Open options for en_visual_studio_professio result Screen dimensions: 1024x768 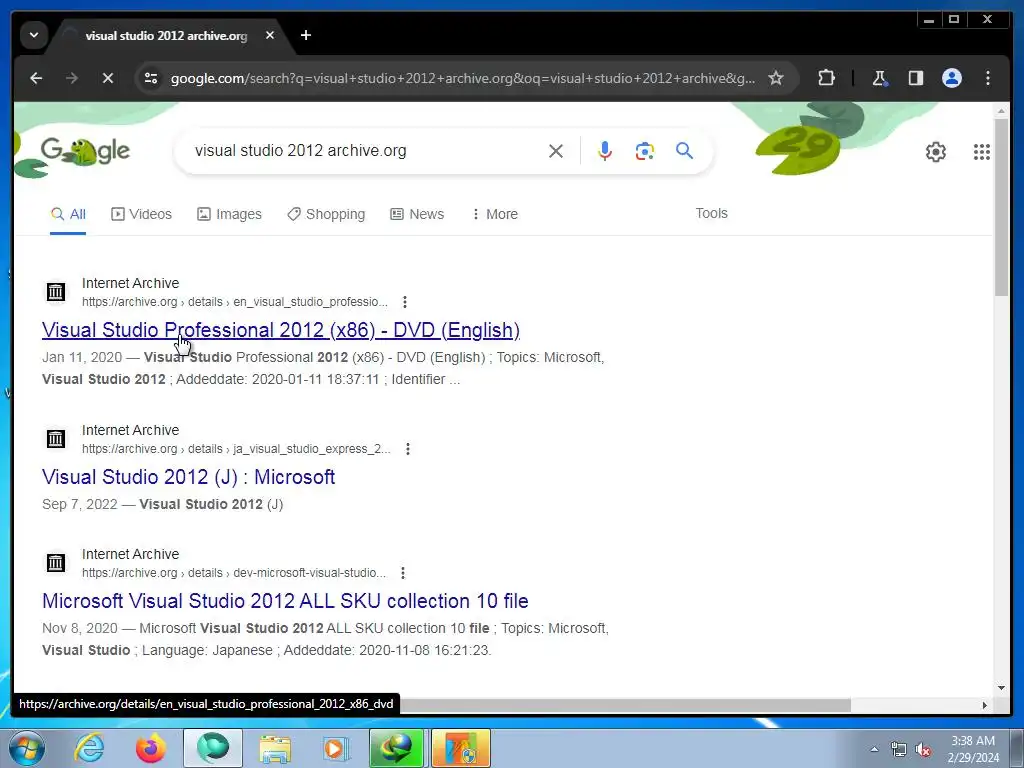[x=405, y=302]
